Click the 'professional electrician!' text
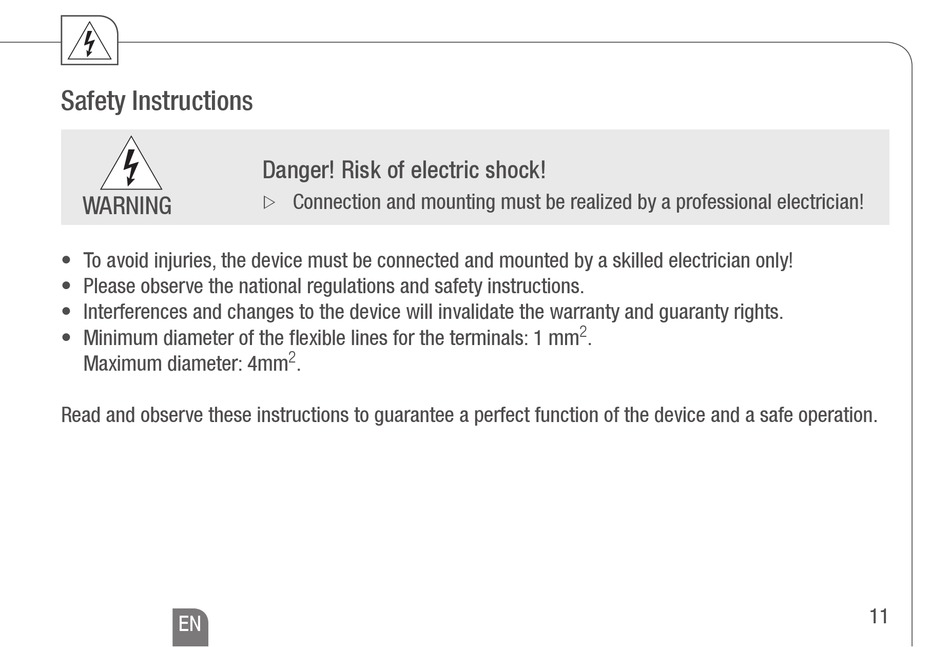This screenshot has height=647, width=950. pyautogui.click(x=769, y=202)
